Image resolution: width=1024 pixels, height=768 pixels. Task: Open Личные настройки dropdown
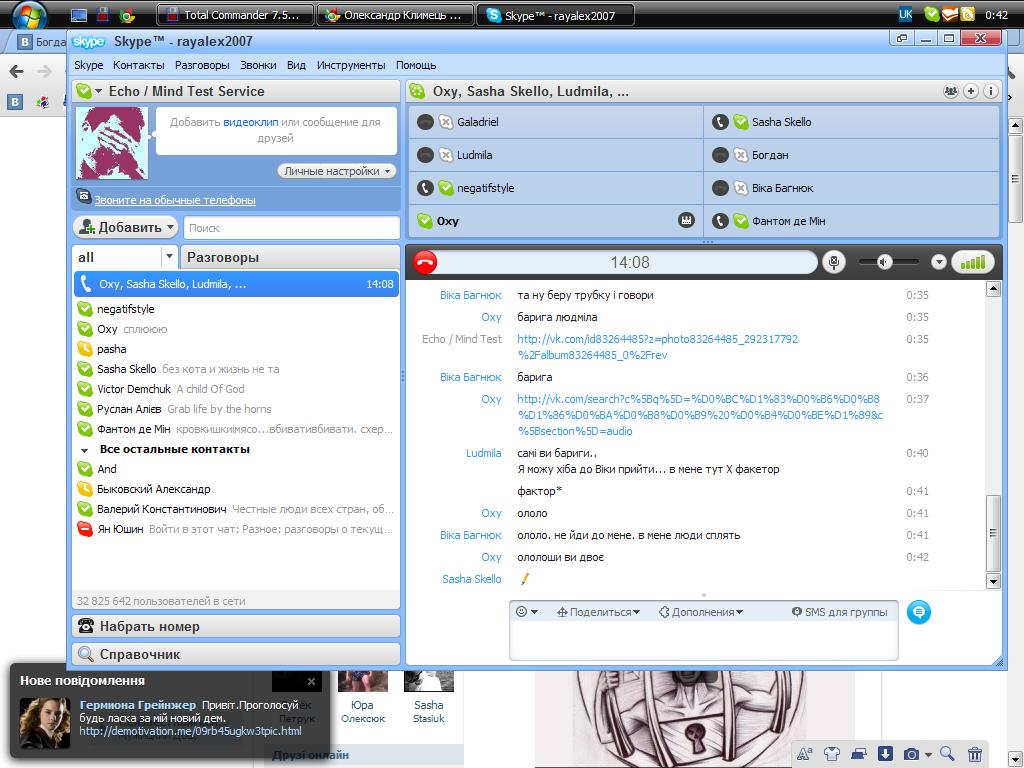coord(337,171)
